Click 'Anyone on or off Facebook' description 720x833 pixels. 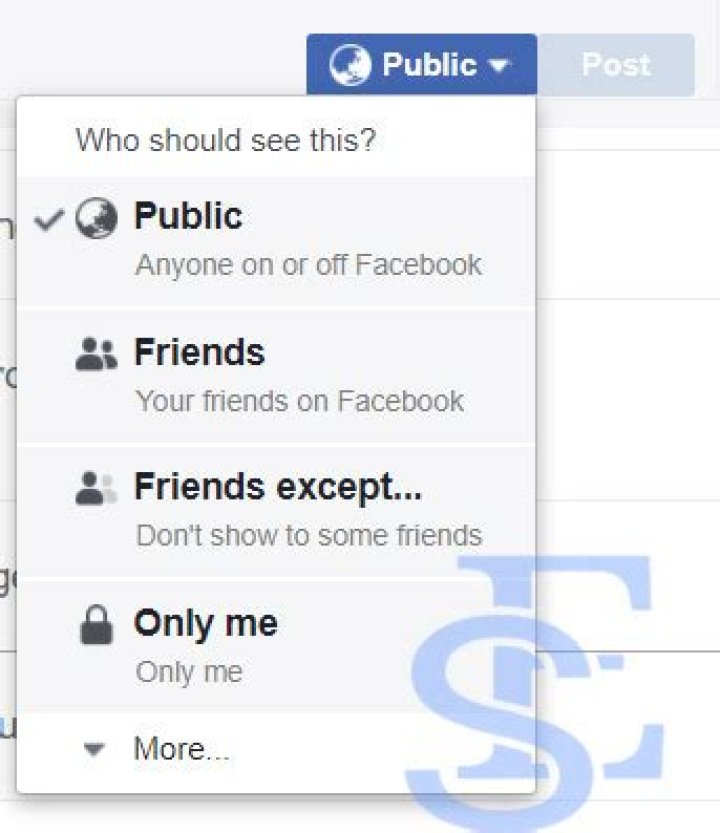point(309,265)
